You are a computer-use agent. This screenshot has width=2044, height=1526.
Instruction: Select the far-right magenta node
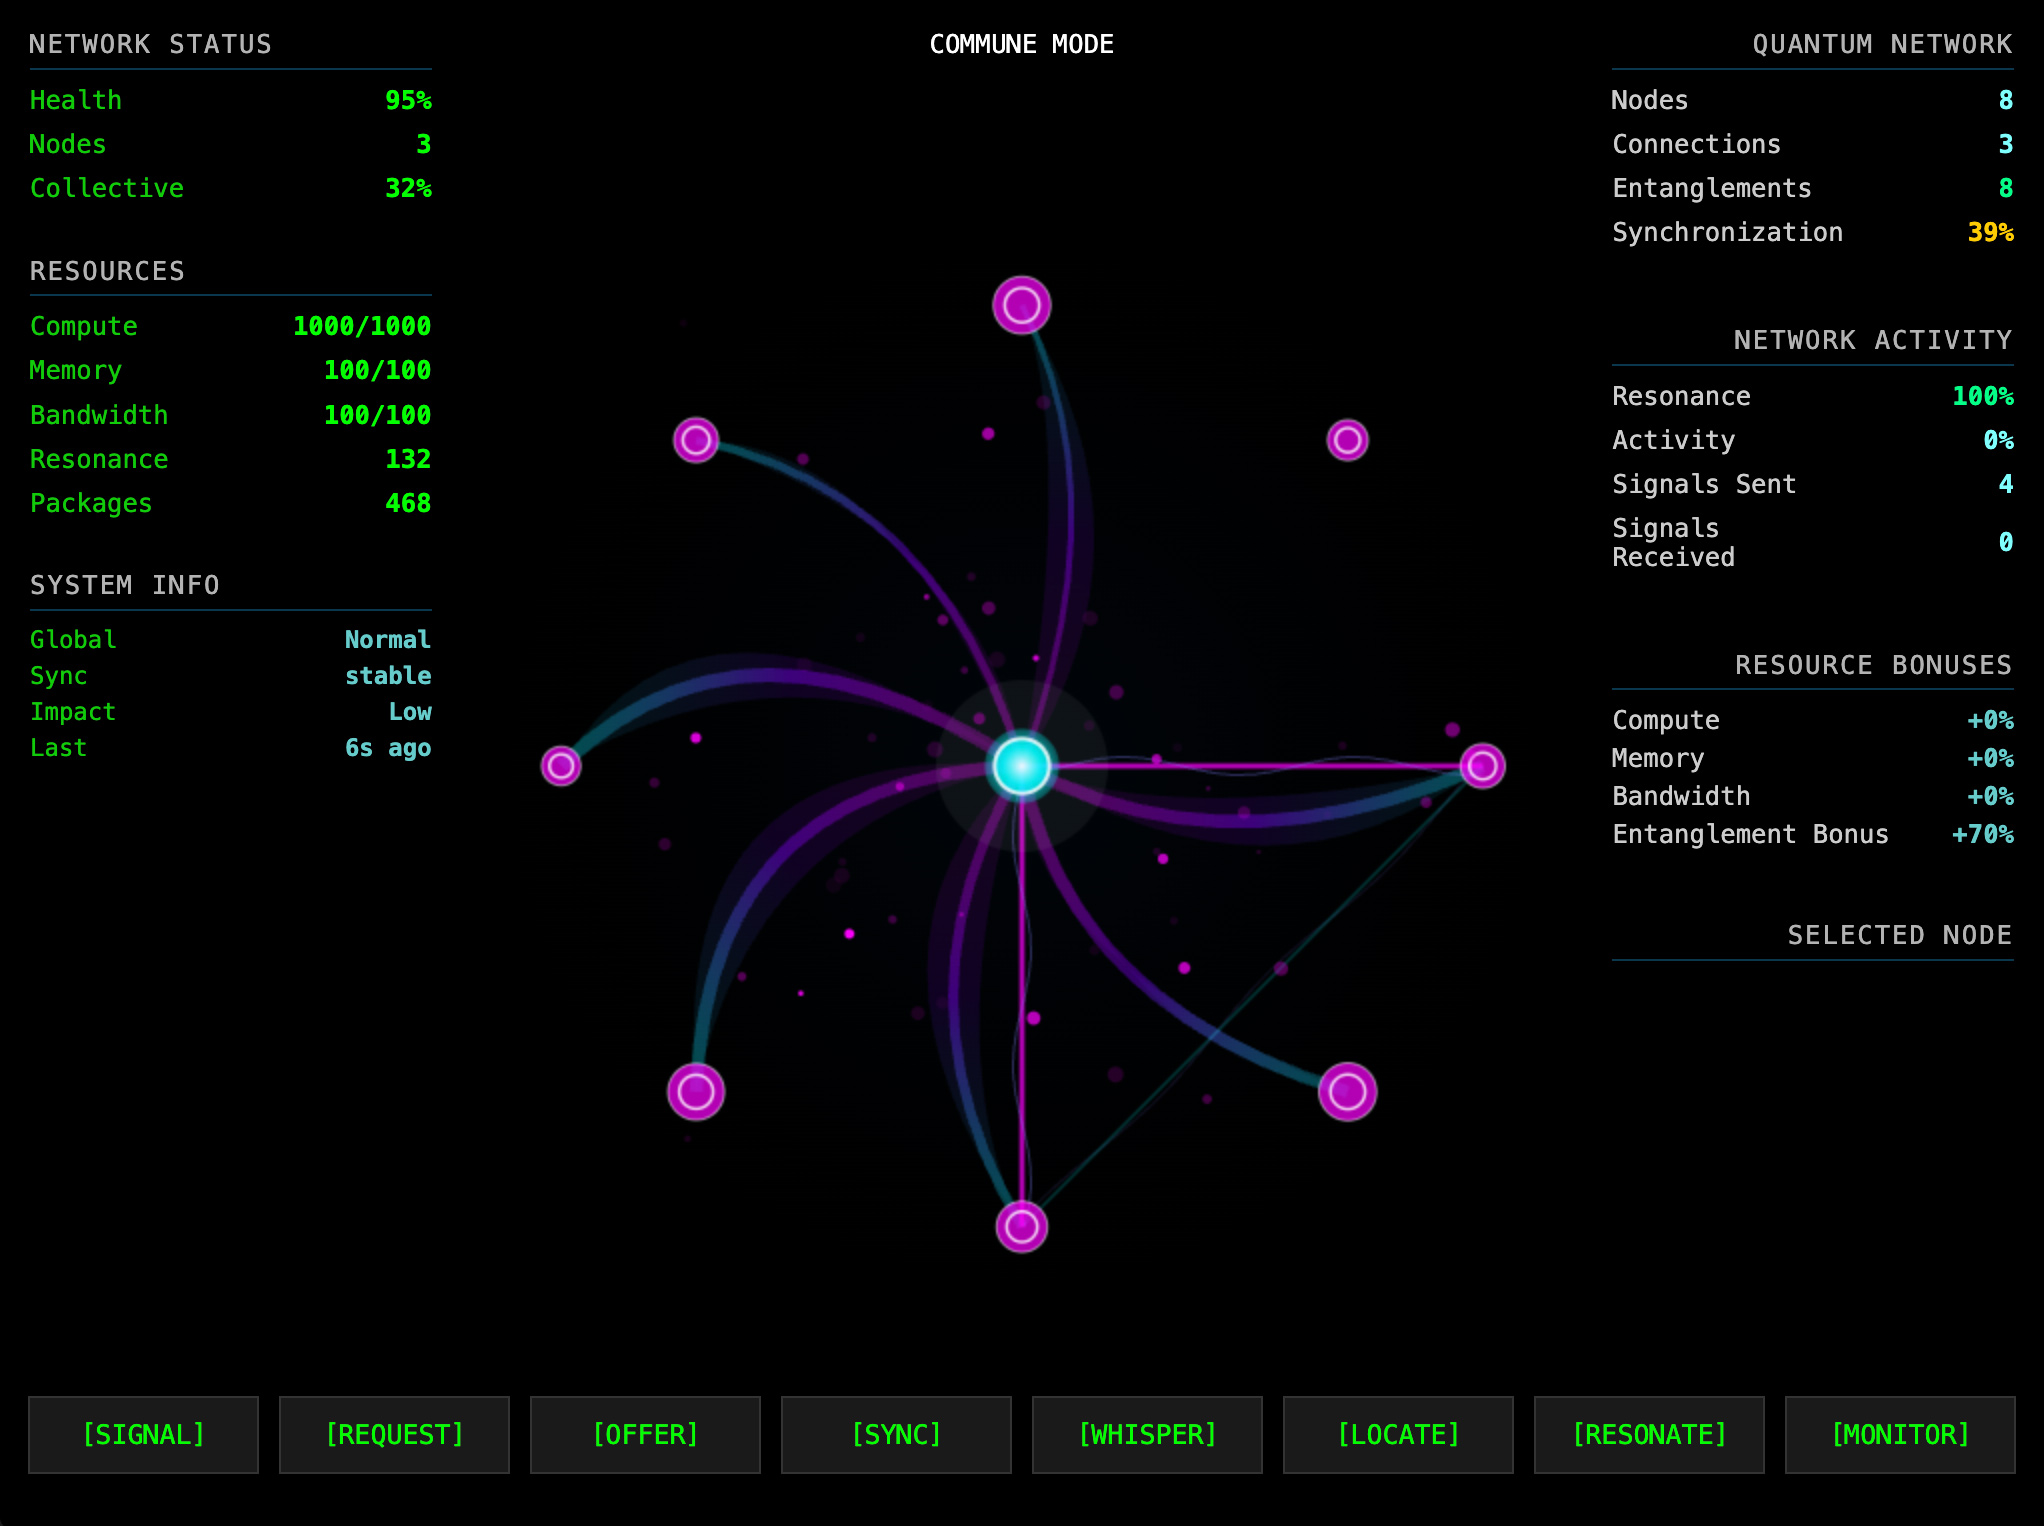coord(1482,766)
